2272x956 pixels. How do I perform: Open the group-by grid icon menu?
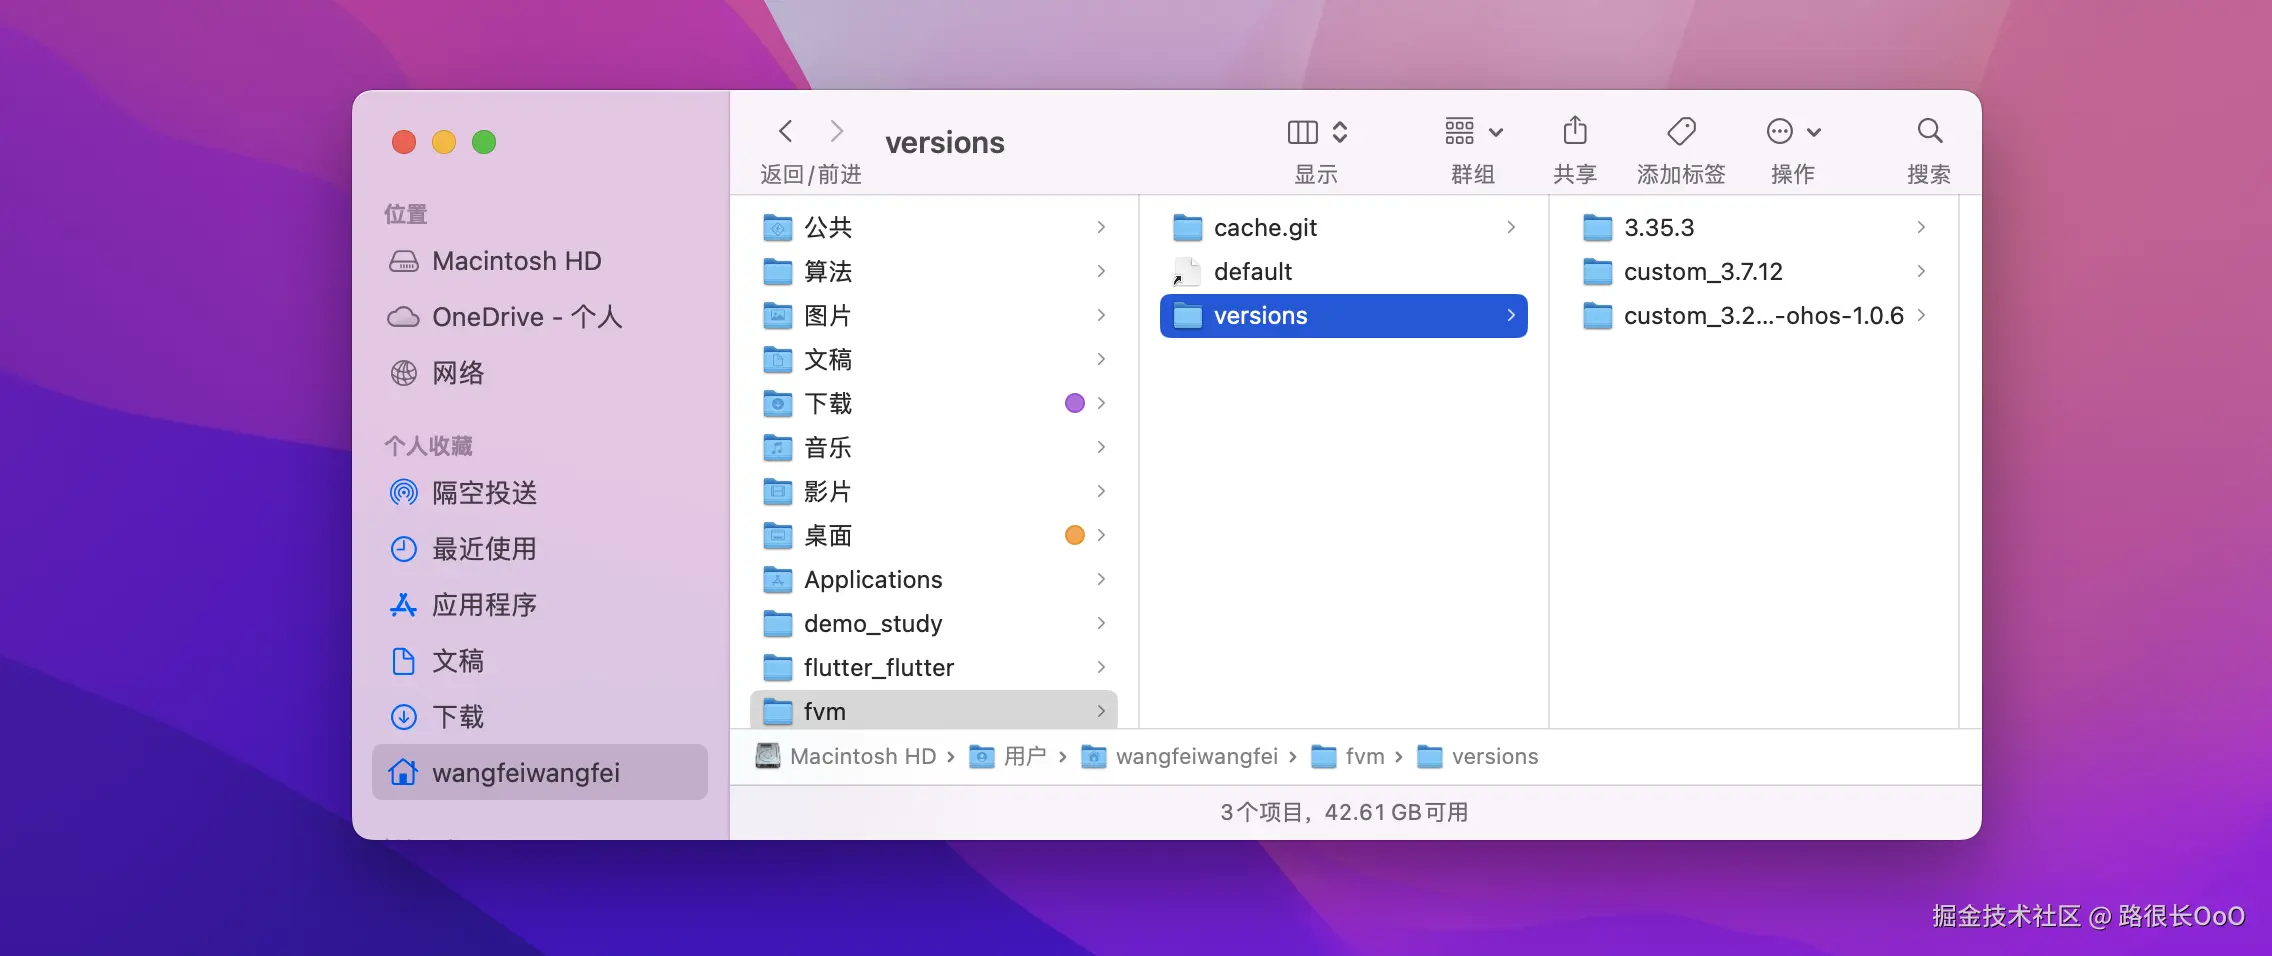coord(1474,131)
